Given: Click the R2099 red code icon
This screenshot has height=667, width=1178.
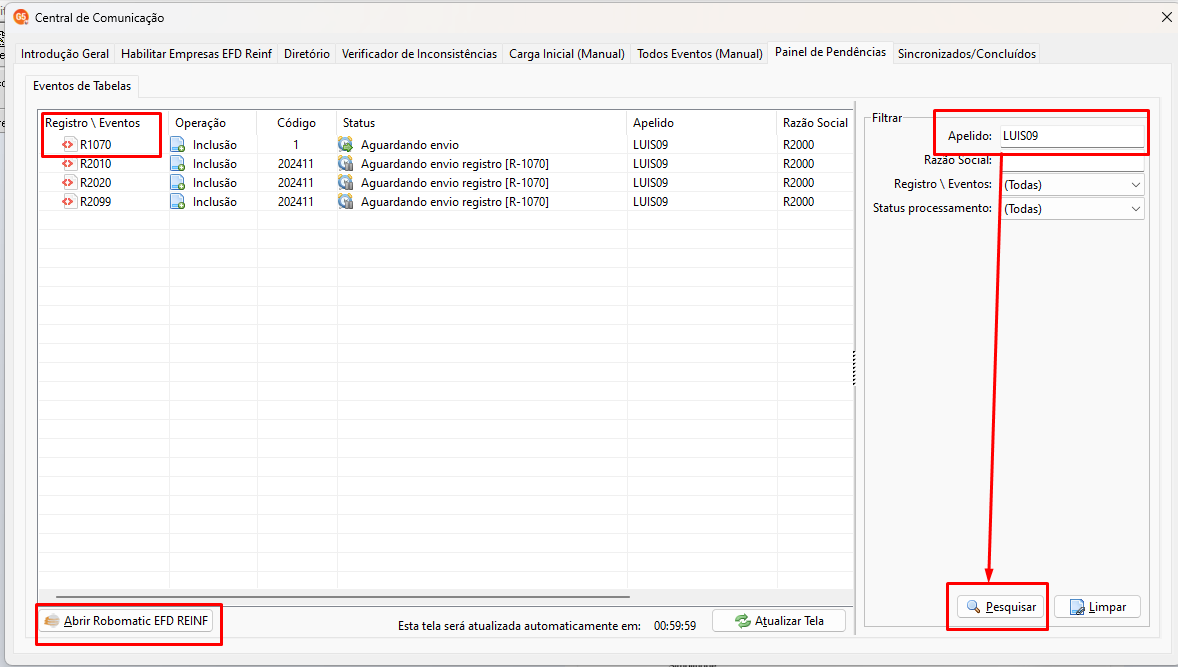Looking at the screenshot, I should point(68,201).
